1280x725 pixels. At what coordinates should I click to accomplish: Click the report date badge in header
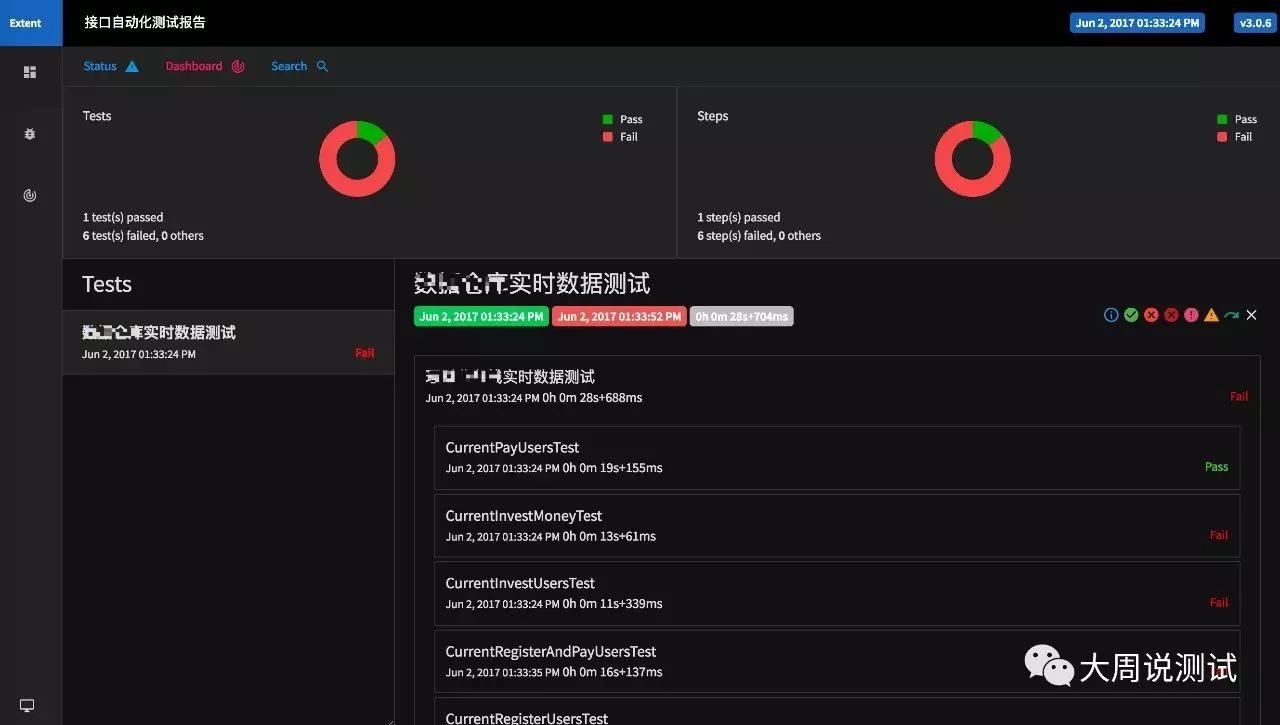(x=1137, y=23)
